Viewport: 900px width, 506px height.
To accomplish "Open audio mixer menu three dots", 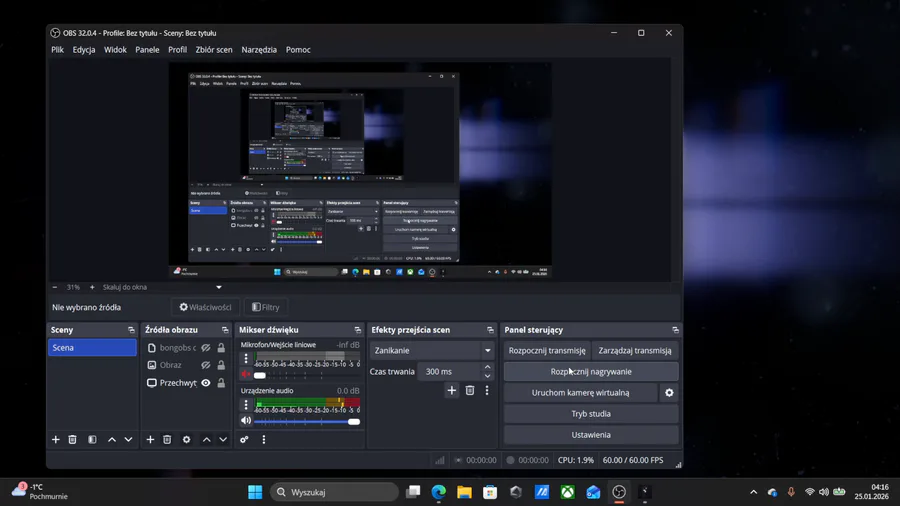I will 263,439.
